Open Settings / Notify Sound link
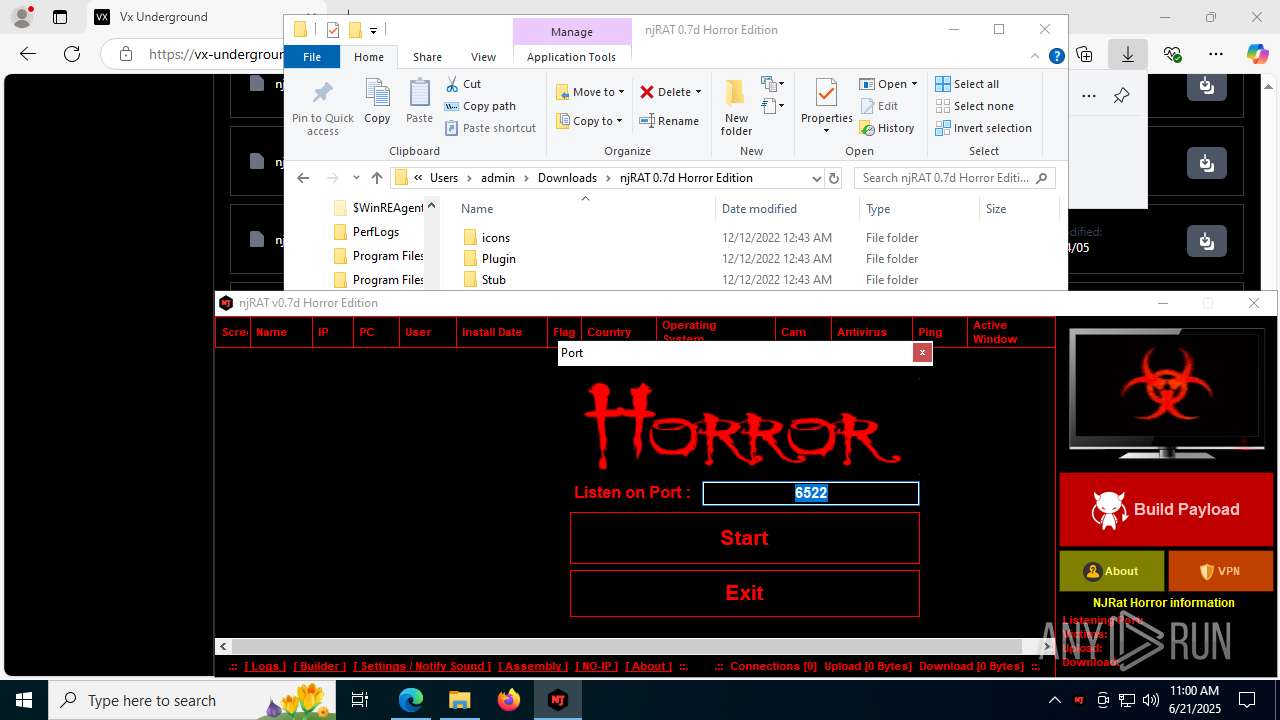Screen dimensions: 1280x720 pos(422,666)
